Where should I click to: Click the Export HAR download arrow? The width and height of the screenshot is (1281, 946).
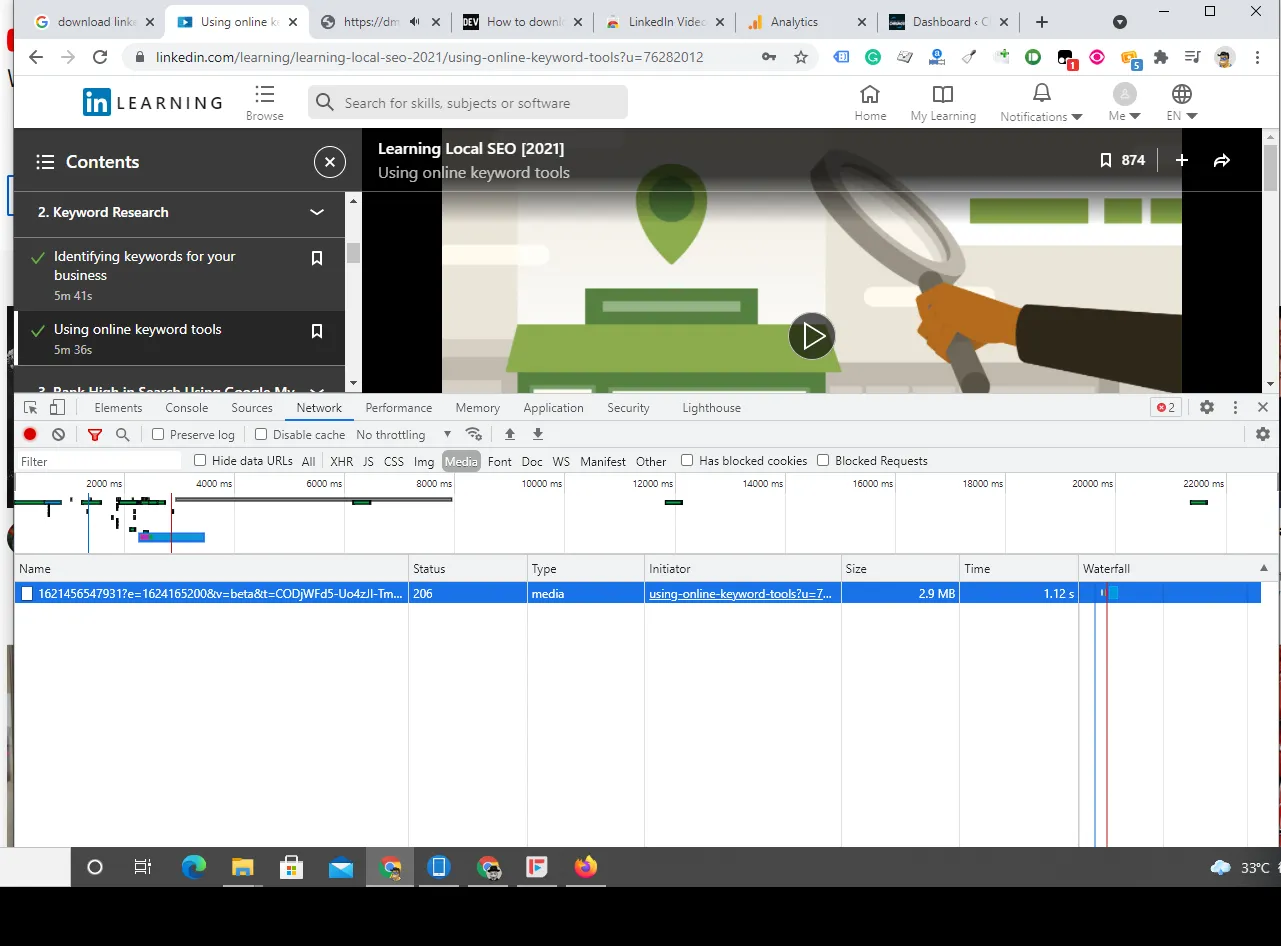[x=538, y=434]
